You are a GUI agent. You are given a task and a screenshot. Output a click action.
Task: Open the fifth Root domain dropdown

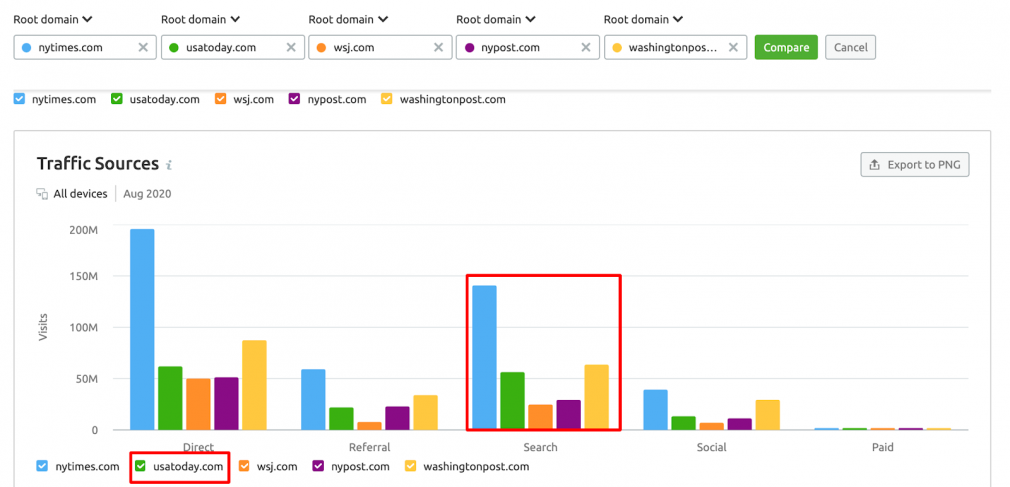tap(644, 19)
